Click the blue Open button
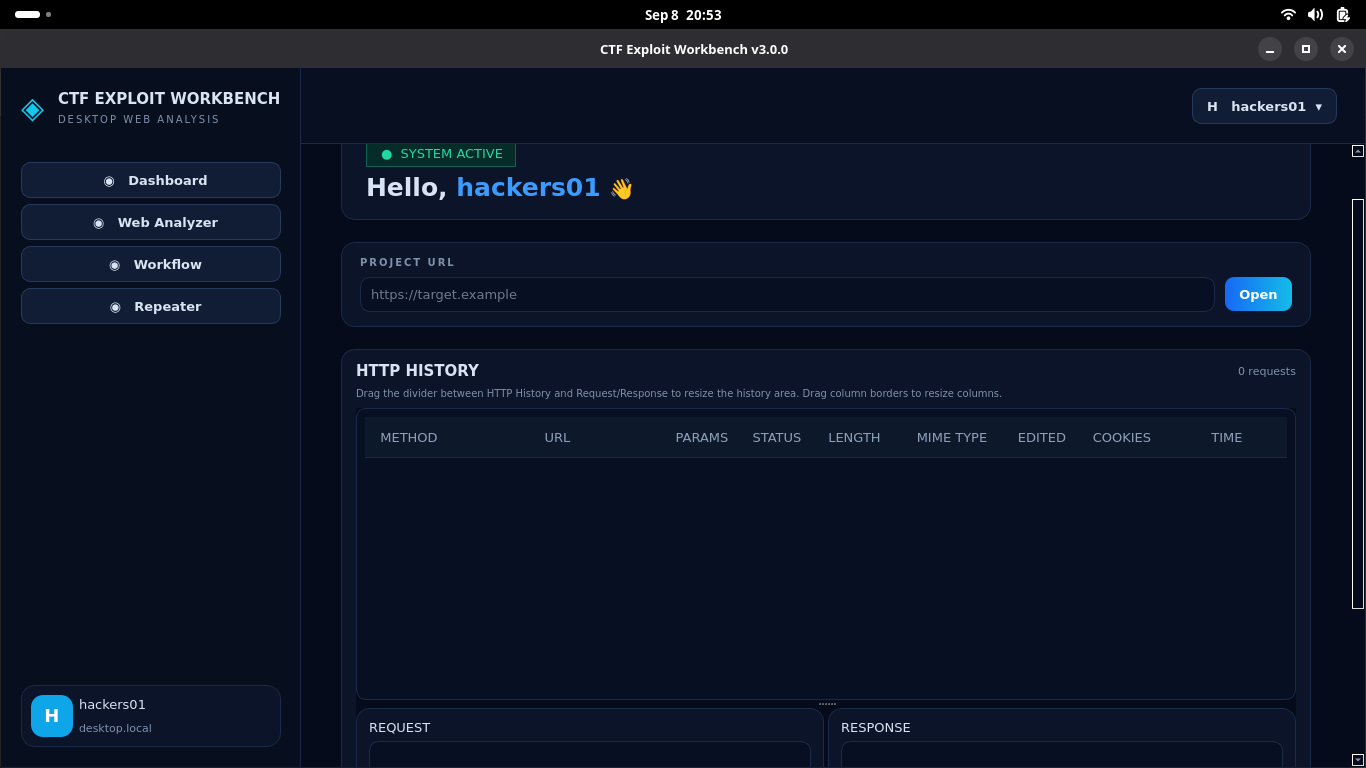The image size is (1366, 768). (1258, 294)
